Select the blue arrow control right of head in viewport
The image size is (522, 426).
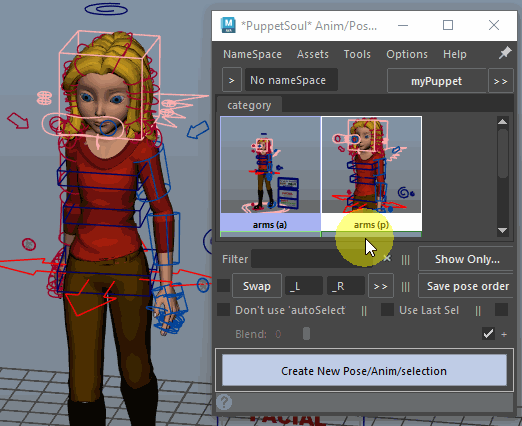198,130
